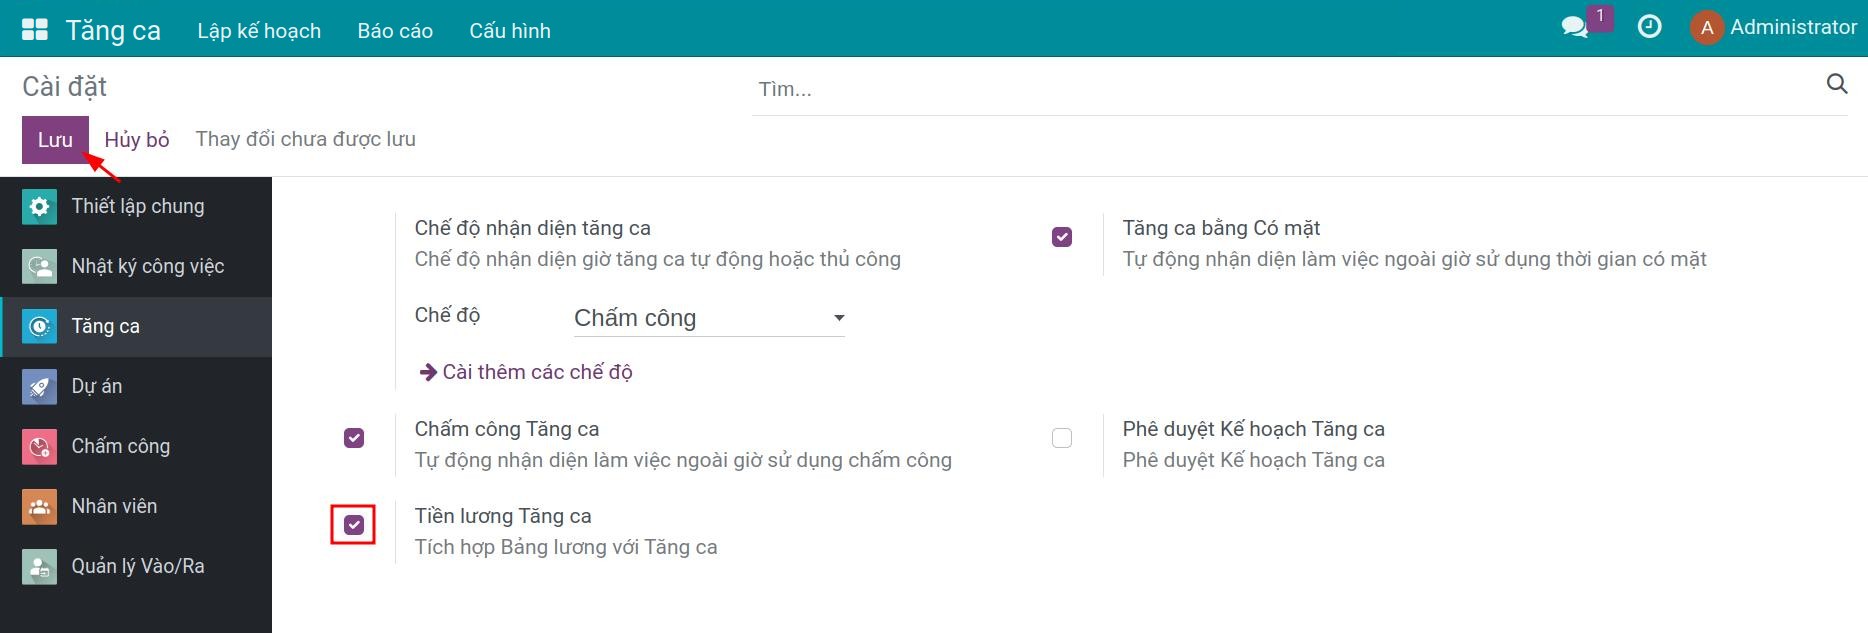The width and height of the screenshot is (1868, 633).
Task: Click the search magnifier icon
Action: coord(1837,84)
